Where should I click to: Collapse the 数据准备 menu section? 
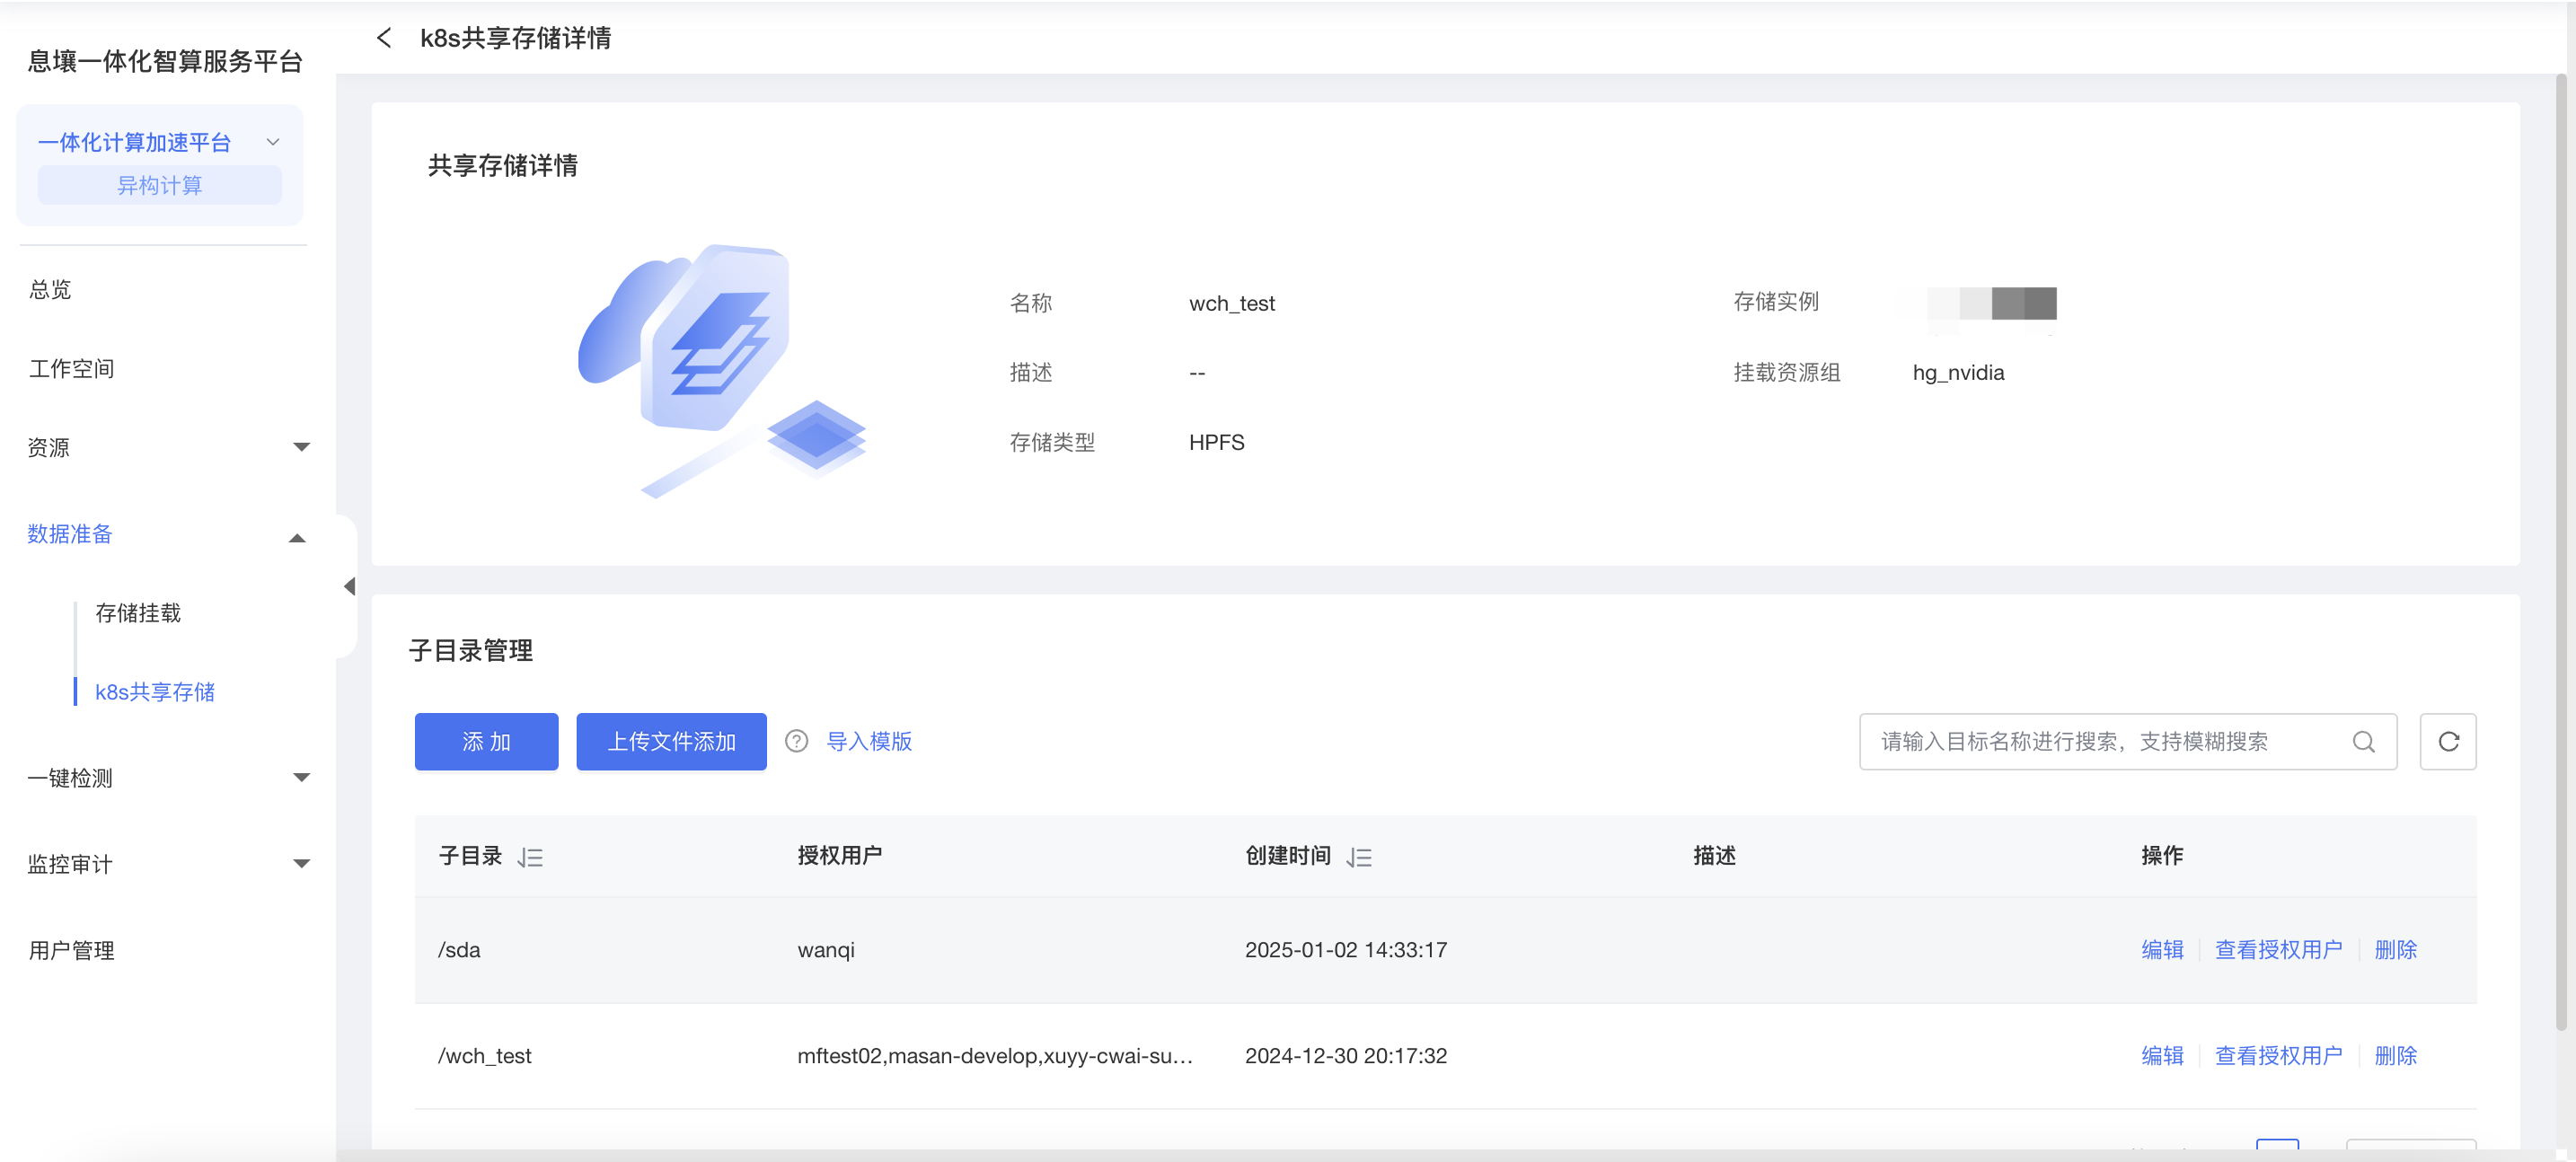(x=297, y=537)
